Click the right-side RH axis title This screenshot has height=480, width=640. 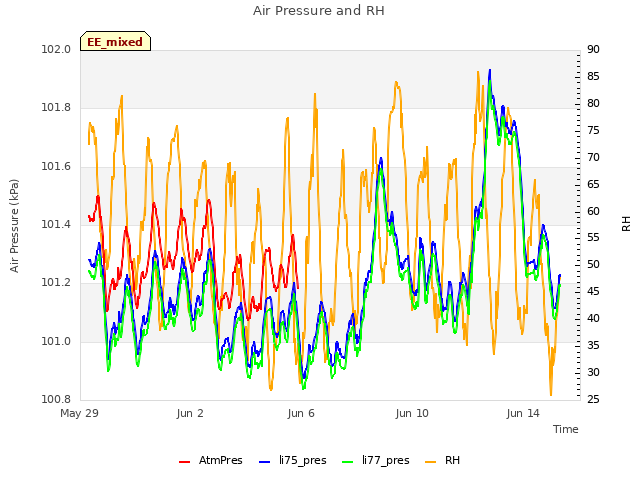(626, 224)
